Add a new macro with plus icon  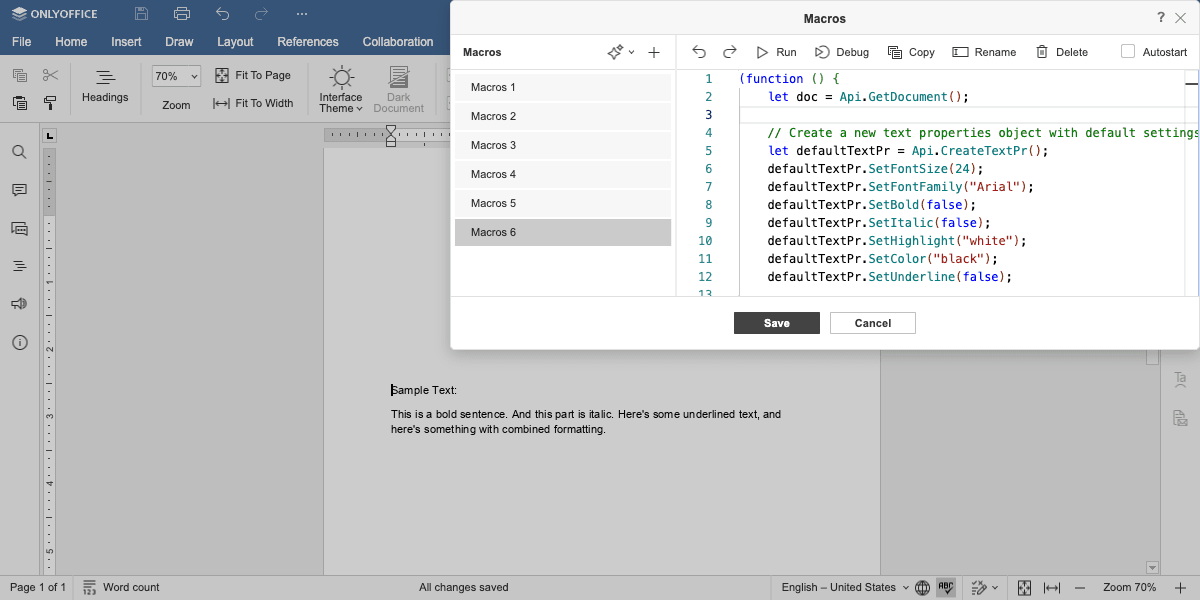pyautogui.click(x=654, y=52)
